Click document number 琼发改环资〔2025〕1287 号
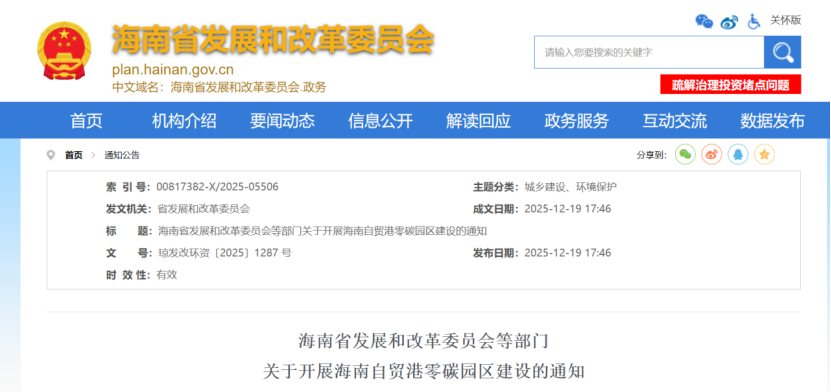Viewport: 831px width, 392px height. (224, 253)
